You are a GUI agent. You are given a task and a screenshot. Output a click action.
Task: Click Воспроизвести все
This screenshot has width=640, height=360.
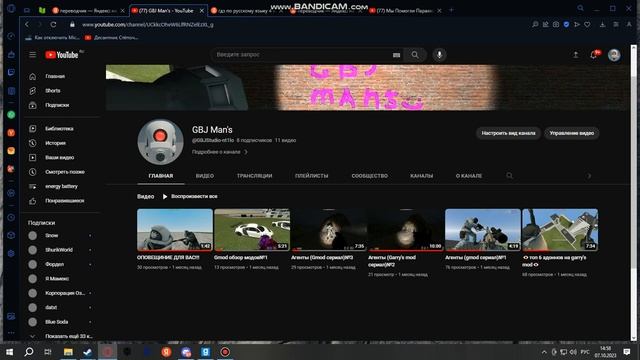[190, 196]
